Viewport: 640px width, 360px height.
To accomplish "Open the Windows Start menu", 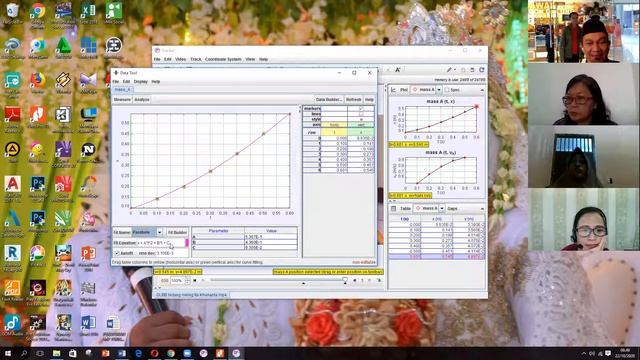I will 7,353.
